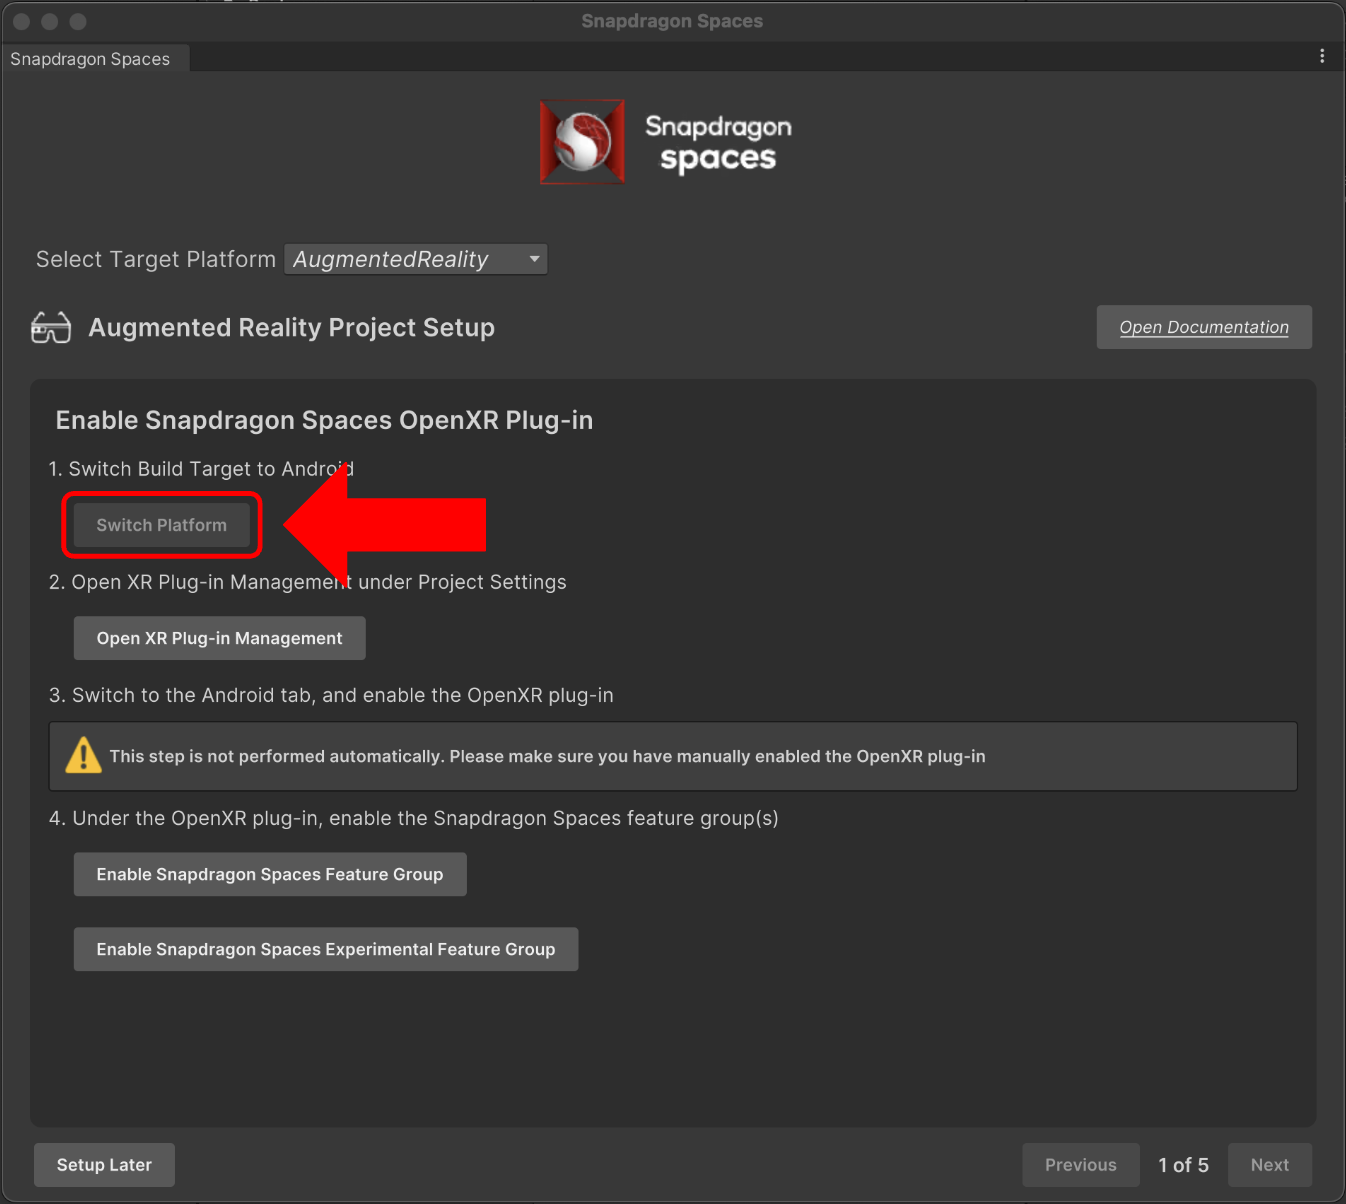Click the window zoom button
1346x1204 pixels.
click(78, 21)
